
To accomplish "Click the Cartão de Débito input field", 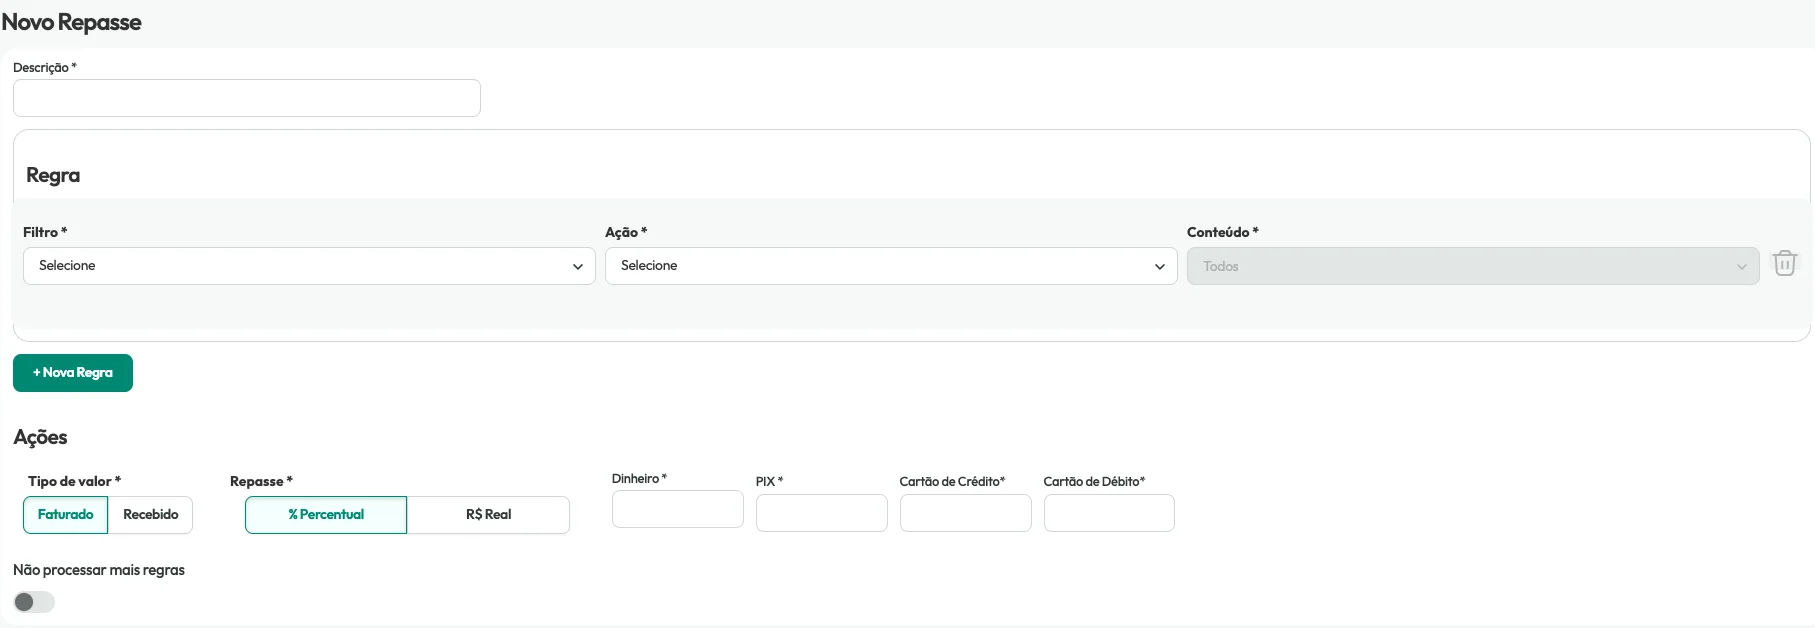I will point(1109,513).
